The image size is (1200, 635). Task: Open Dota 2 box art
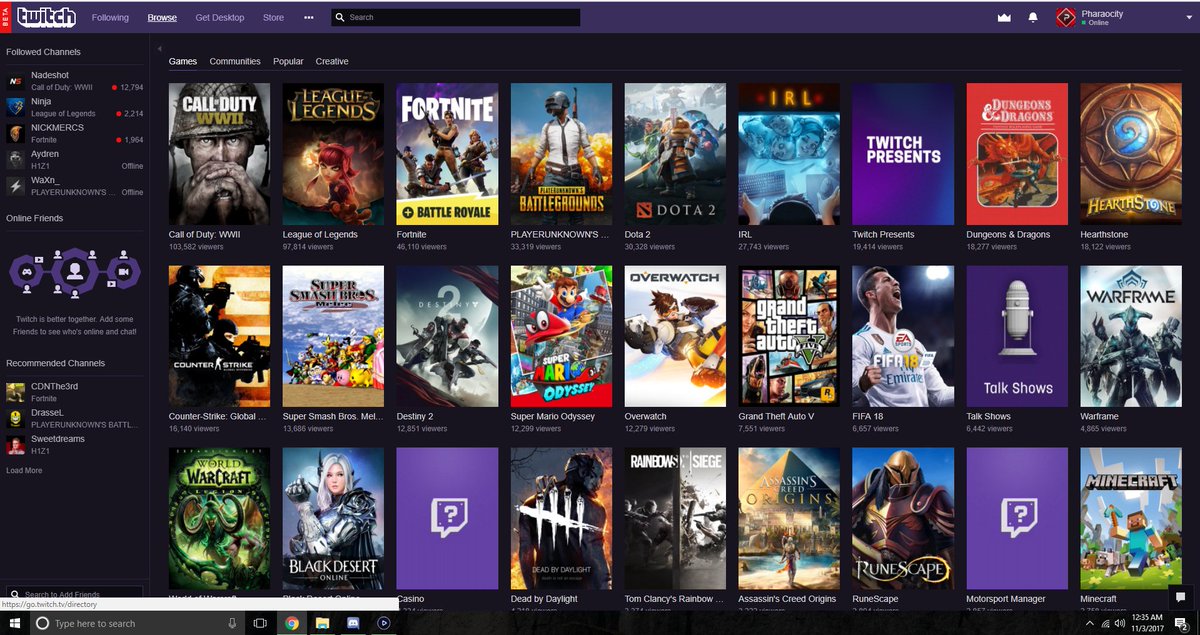pos(675,153)
